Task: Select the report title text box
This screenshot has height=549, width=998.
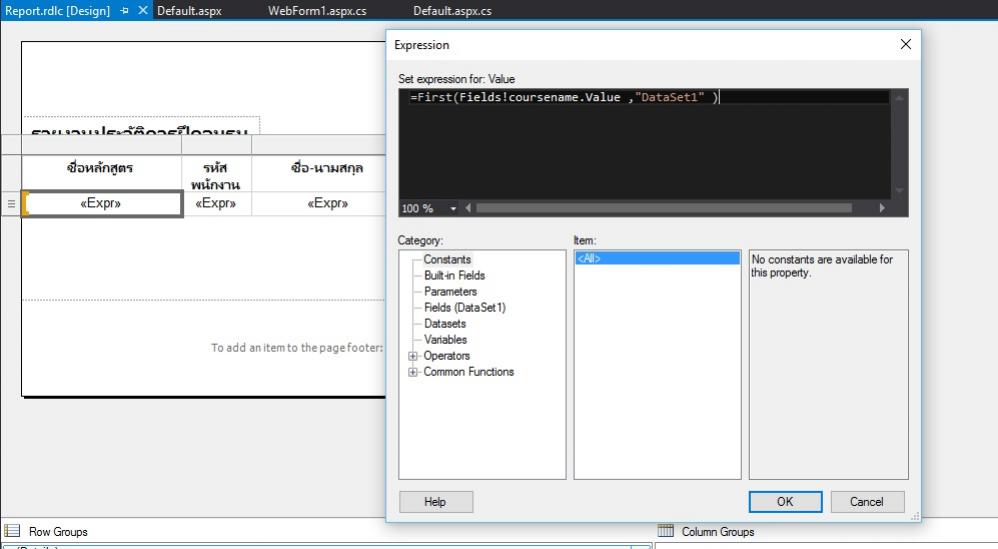Action: [141, 126]
